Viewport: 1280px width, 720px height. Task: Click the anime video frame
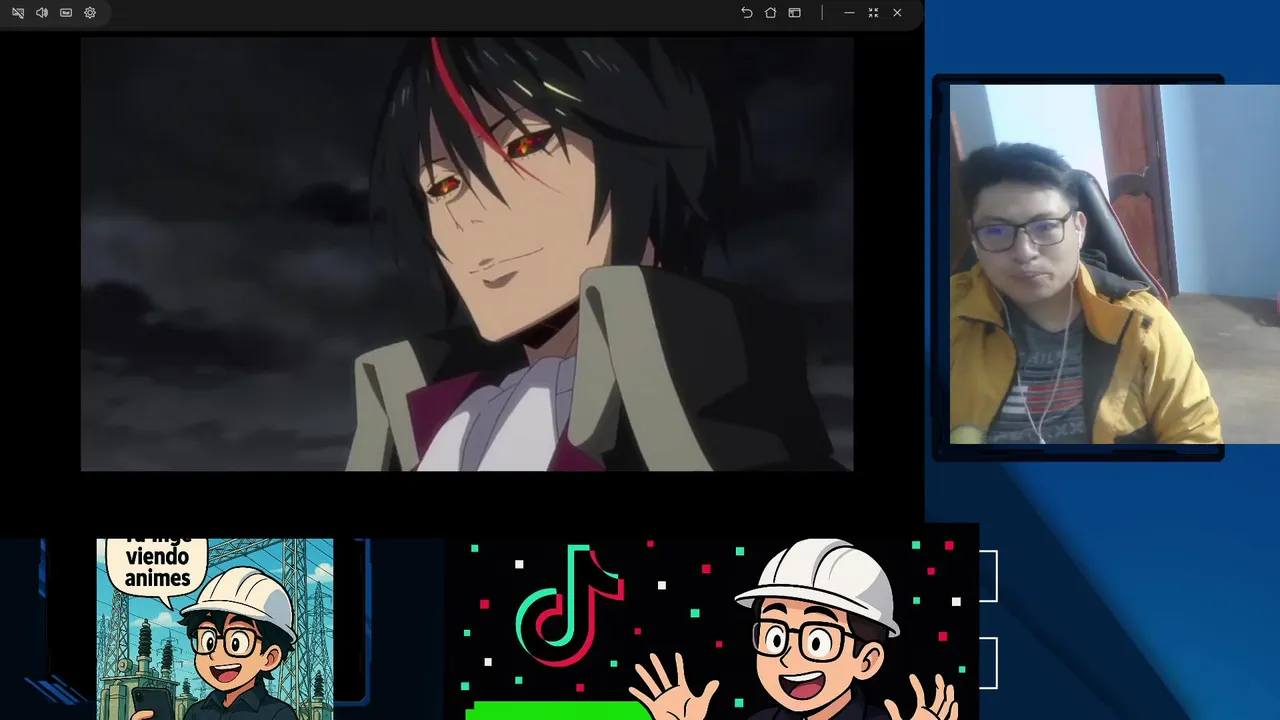tap(467, 254)
